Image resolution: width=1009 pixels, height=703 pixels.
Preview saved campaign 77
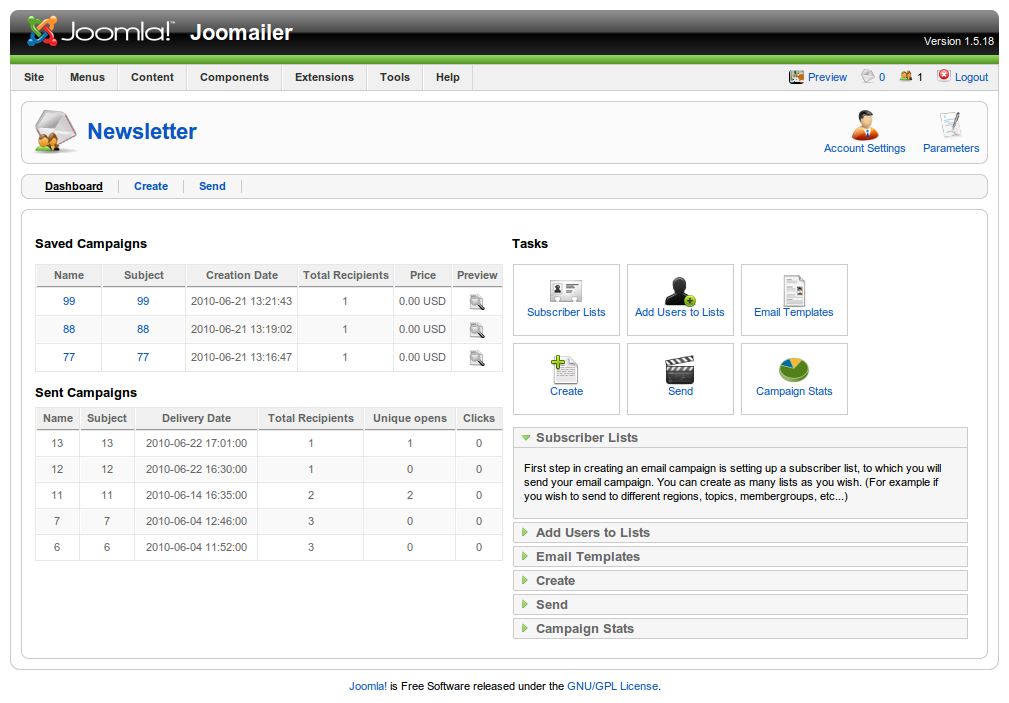pyautogui.click(x=477, y=358)
